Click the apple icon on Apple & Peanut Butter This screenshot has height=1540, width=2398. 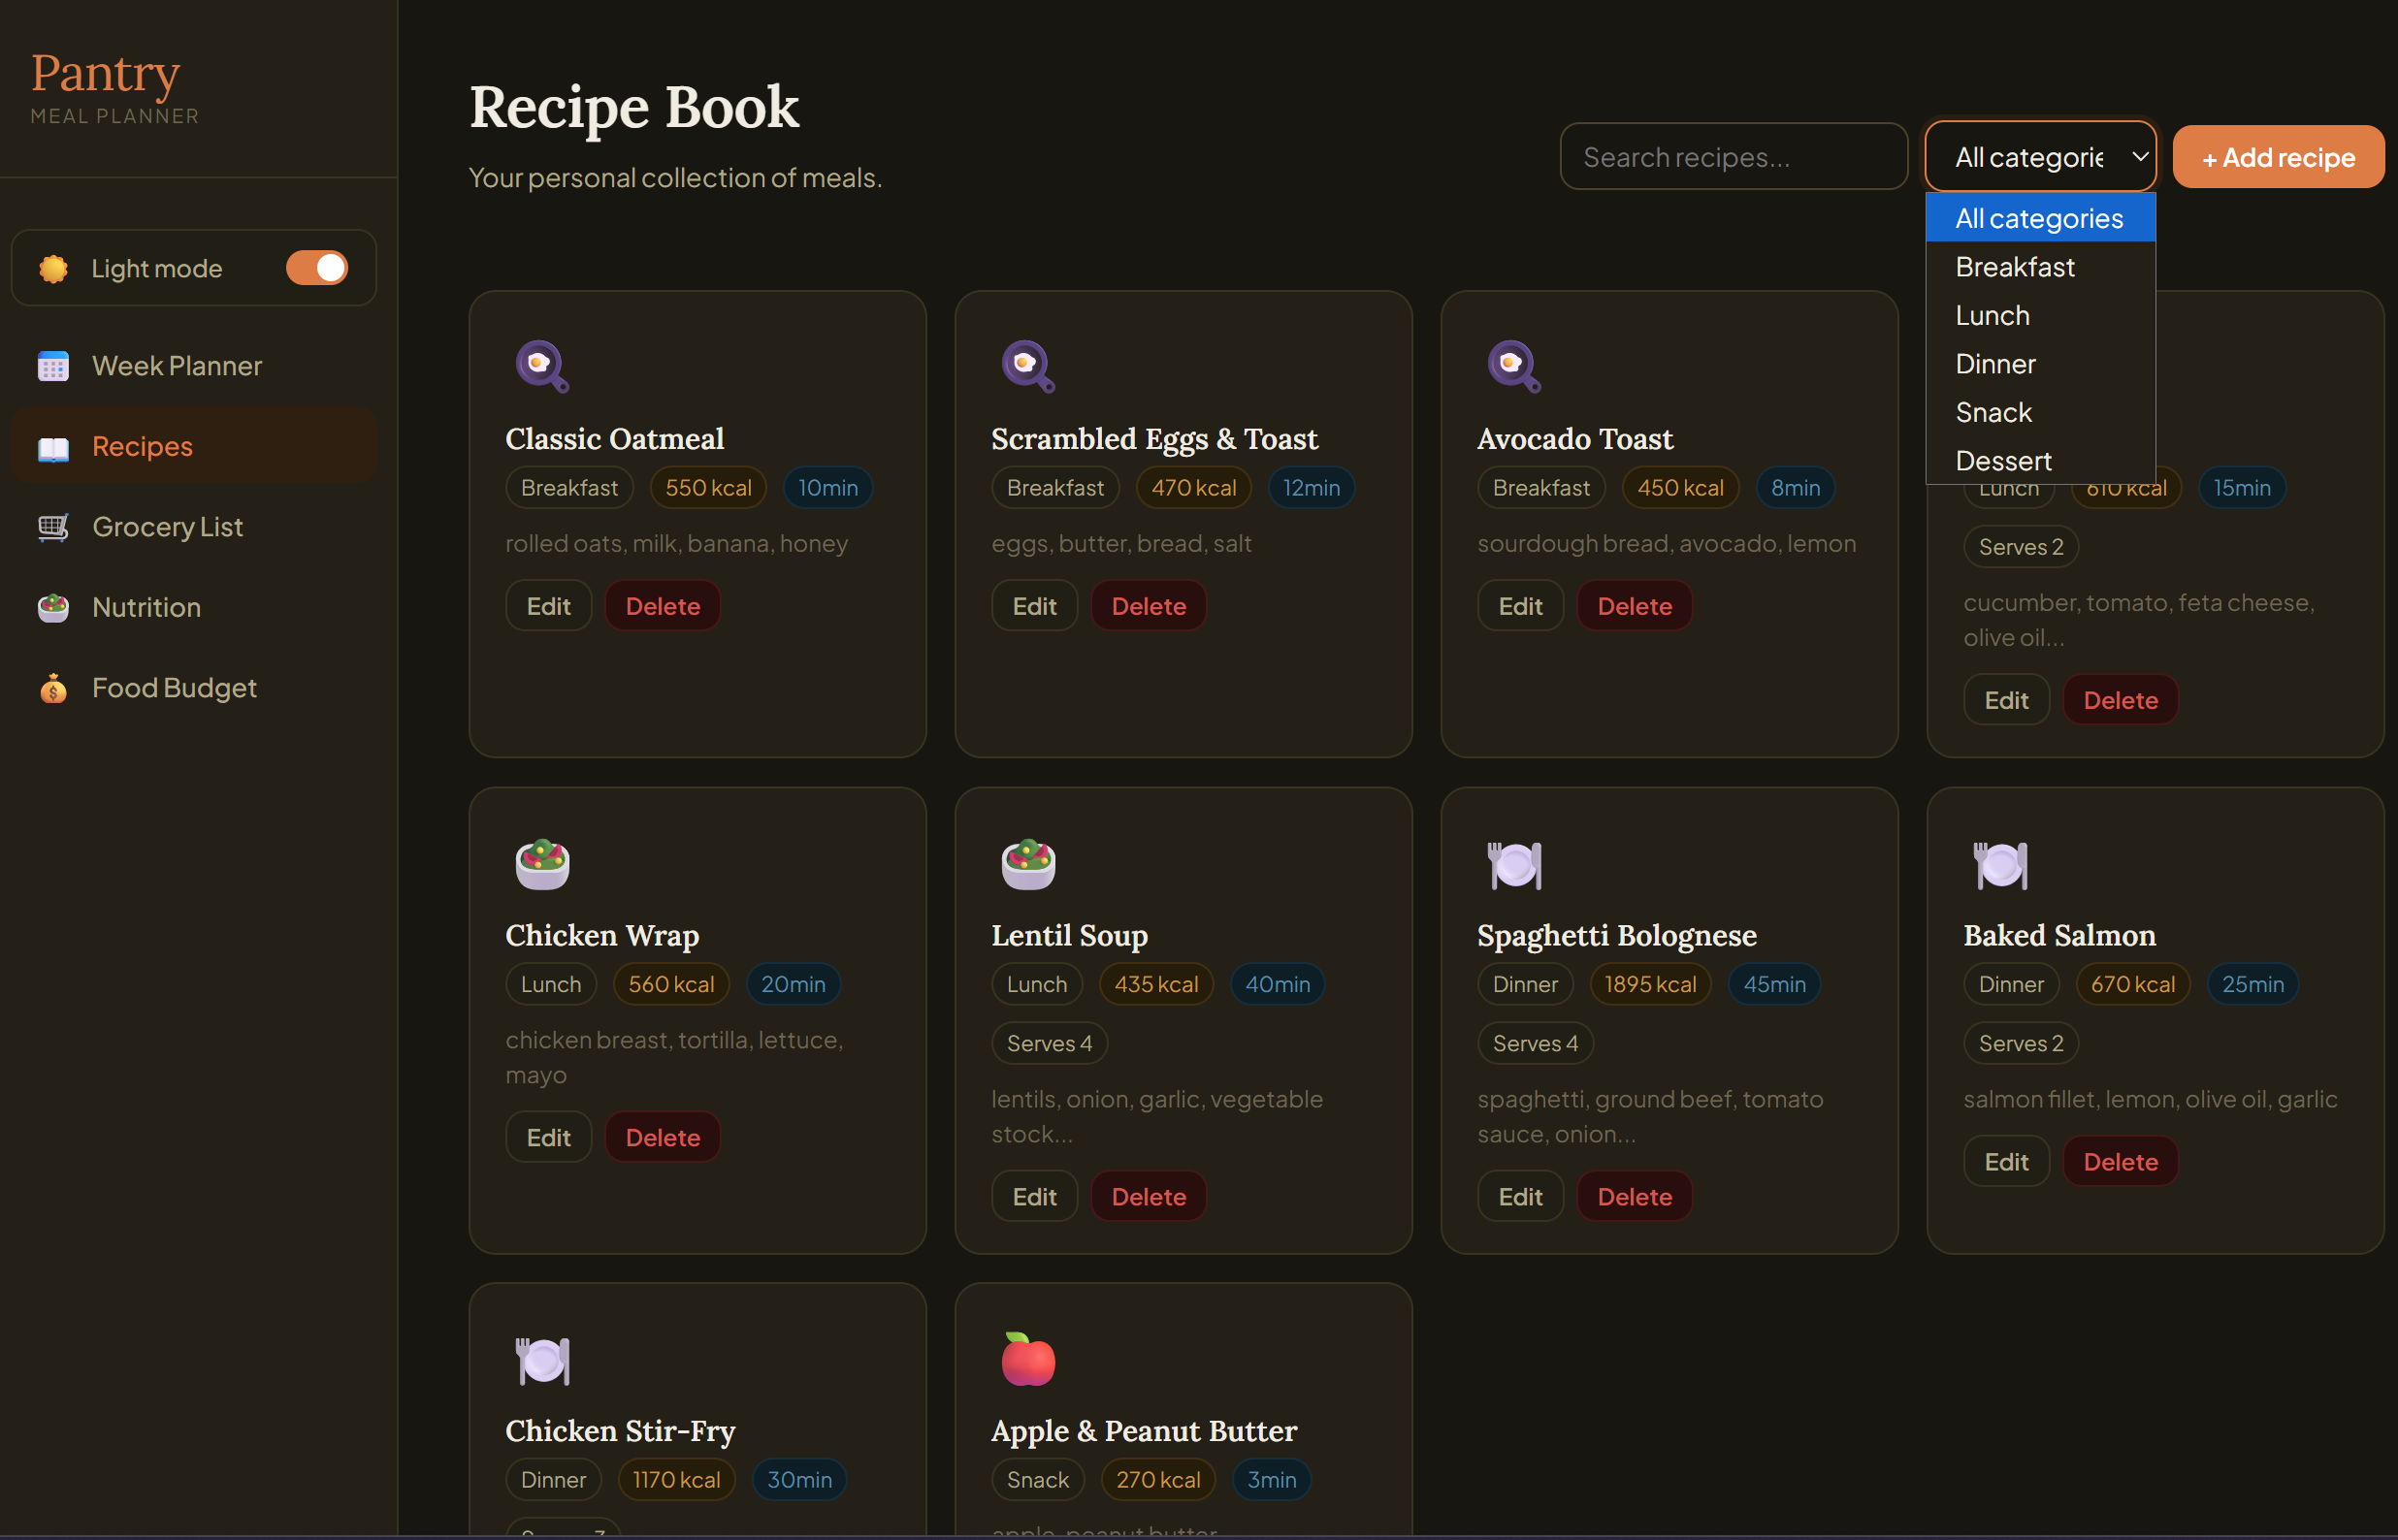(1029, 1358)
